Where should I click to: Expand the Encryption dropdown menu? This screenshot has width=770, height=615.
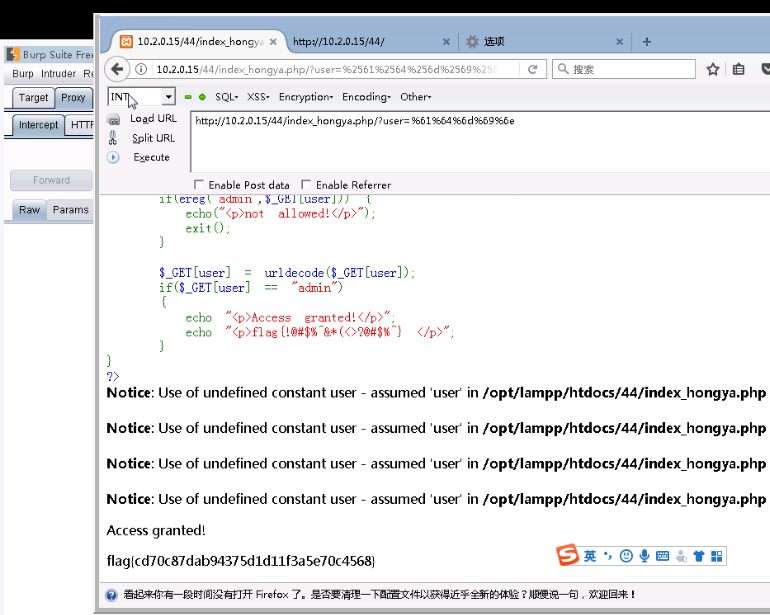pyautogui.click(x=306, y=97)
